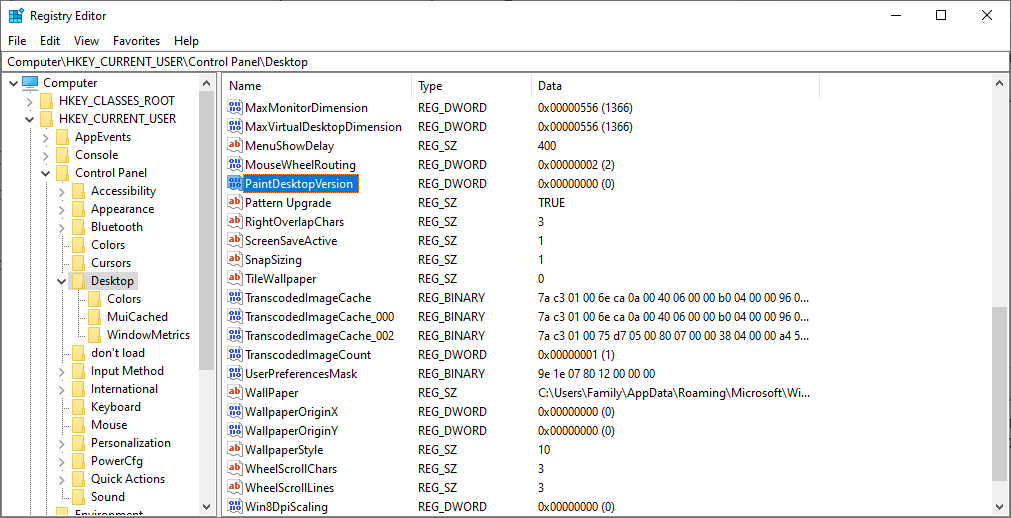The height and width of the screenshot is (518, 1011).
Task: Click the values pane scroll up arrow
Action: coord(999,83)
